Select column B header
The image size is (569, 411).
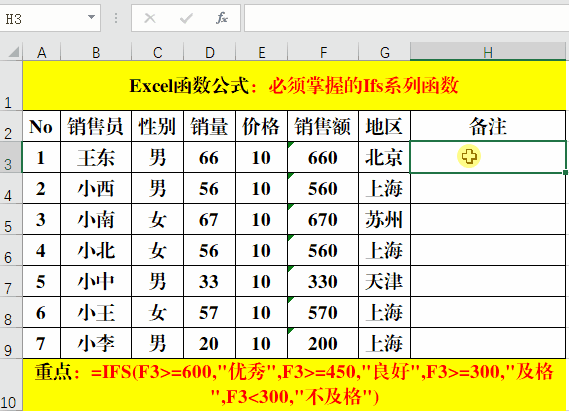[96, 53]
